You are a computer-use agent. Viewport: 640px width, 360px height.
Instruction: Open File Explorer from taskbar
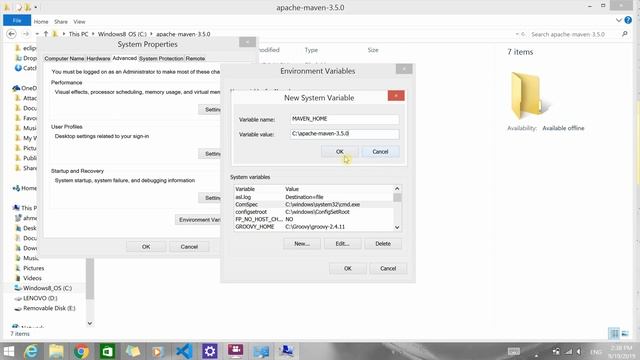[56, 351]
